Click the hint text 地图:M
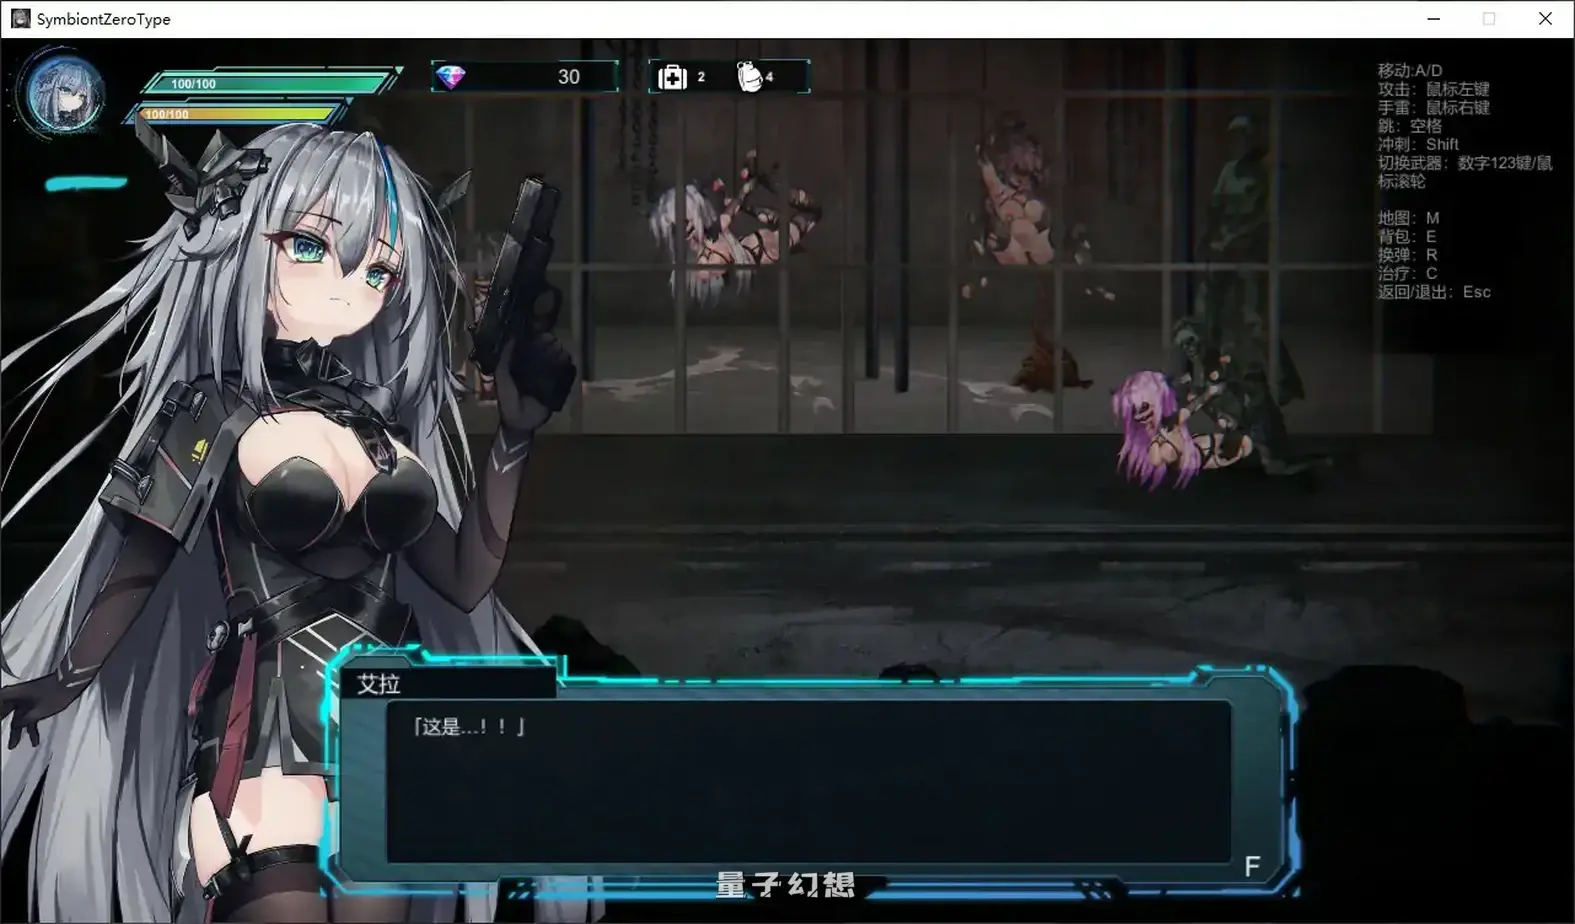Screen dimensions: 1575x924 pos(1408,218)
